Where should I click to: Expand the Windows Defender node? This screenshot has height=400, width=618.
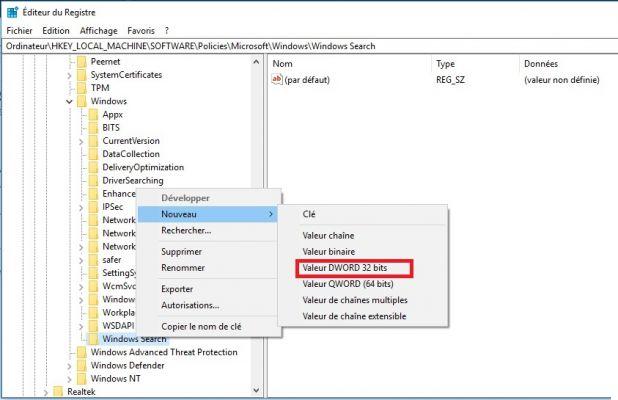point(69,366)
